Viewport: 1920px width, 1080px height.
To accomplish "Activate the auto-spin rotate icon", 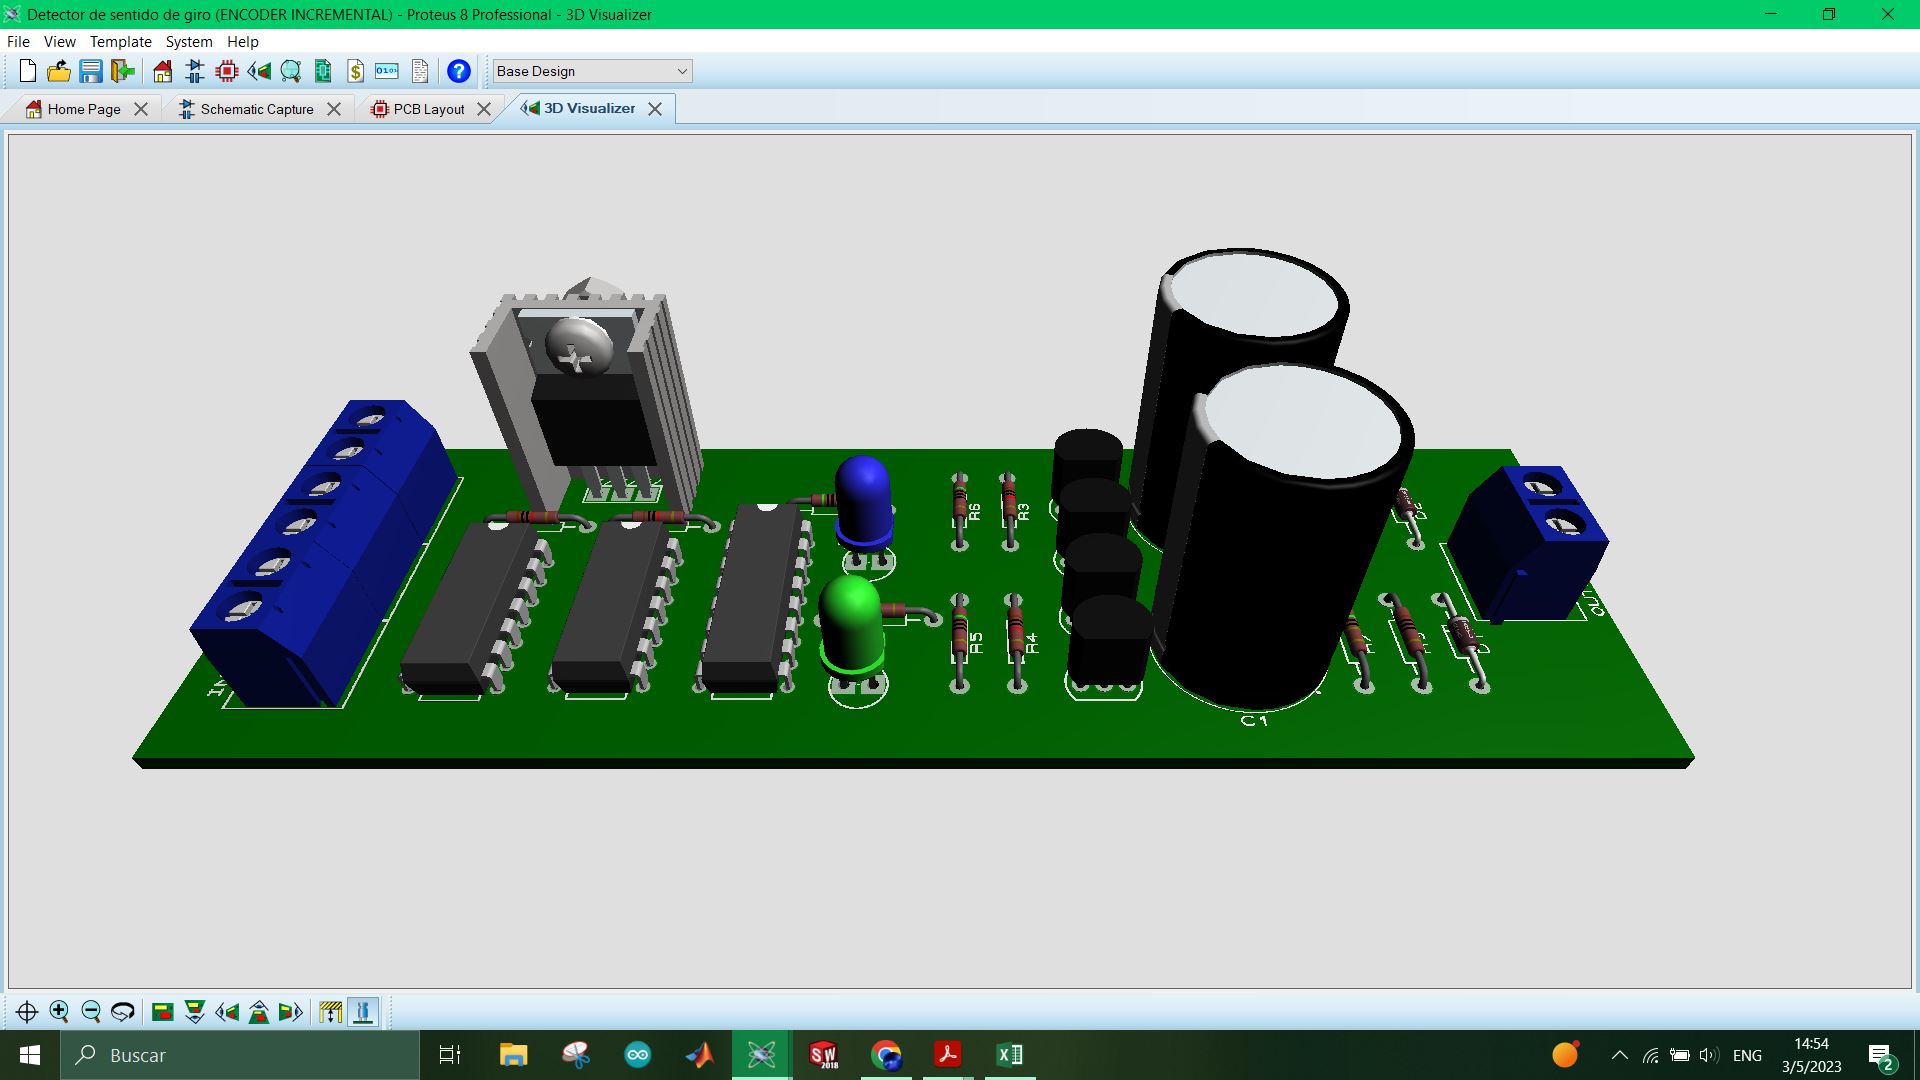I will pyautogui.click(x=123, y=1012).
